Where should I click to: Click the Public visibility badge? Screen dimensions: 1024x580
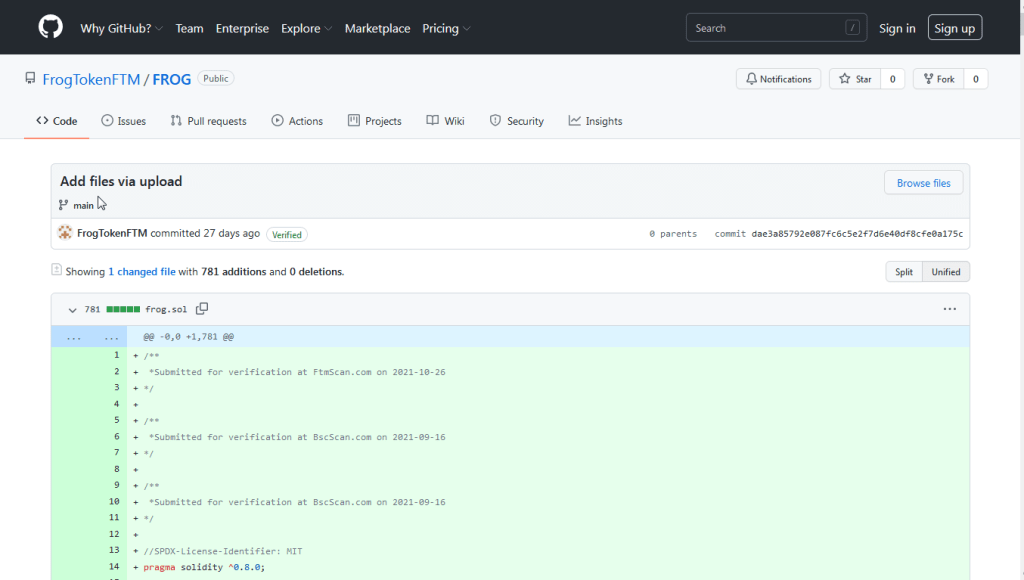(216, 78)
